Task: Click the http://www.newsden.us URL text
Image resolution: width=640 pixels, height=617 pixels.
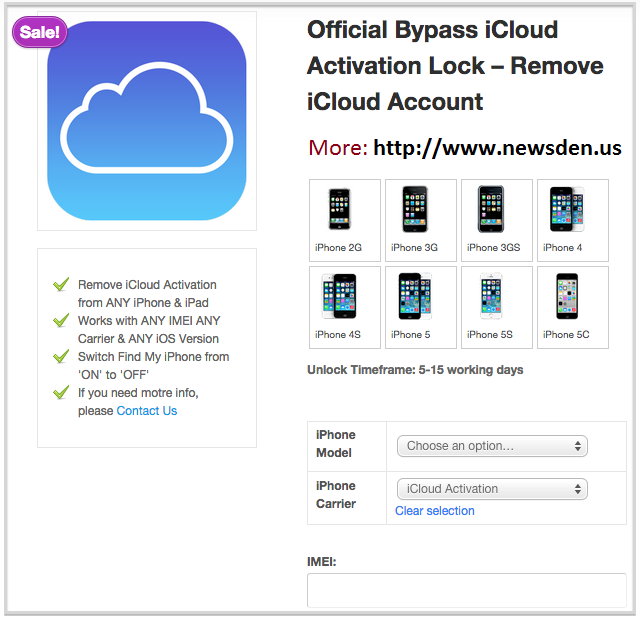Action: click(498, 148)
